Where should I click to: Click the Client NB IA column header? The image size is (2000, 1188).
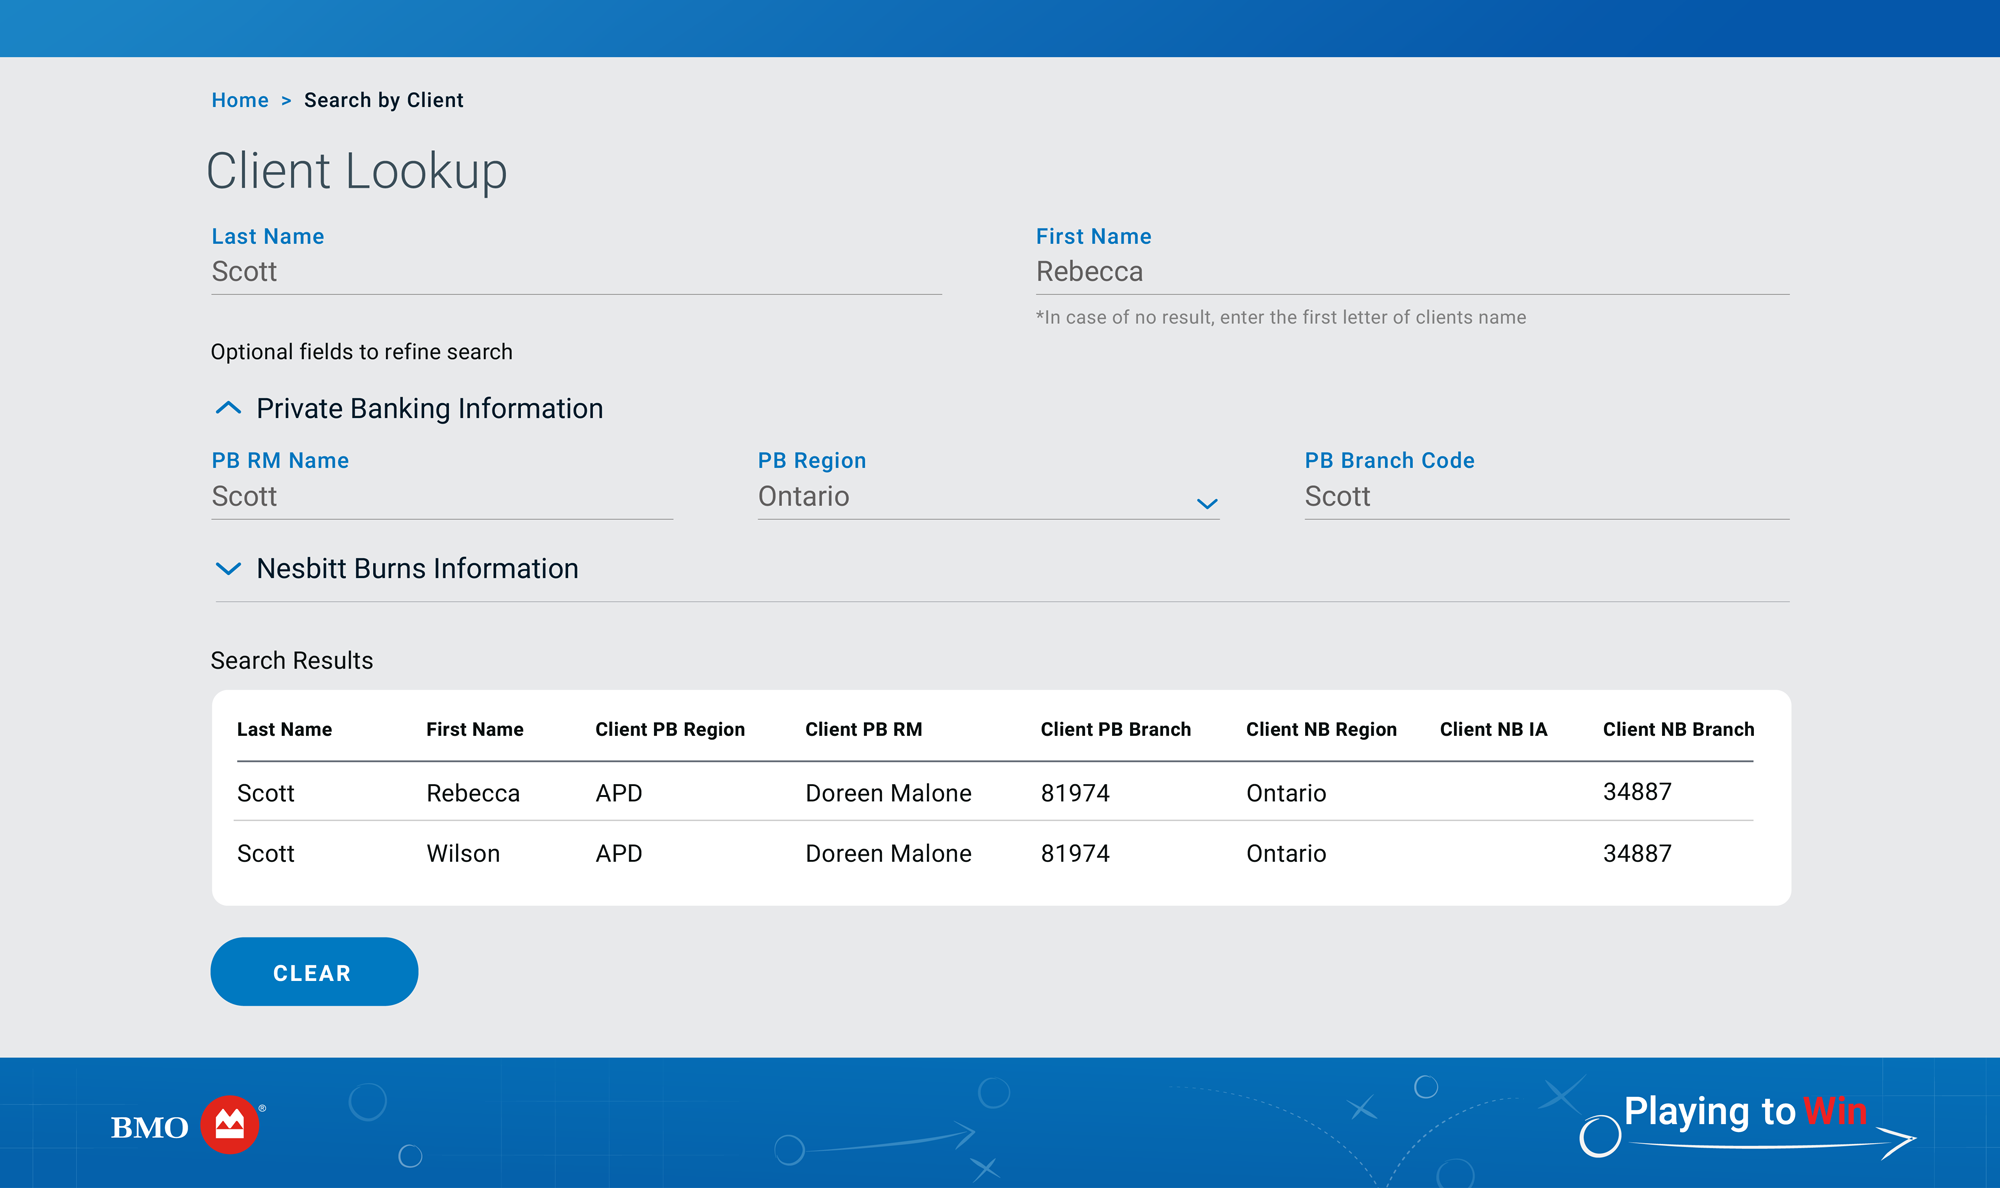coord(1493,729)
